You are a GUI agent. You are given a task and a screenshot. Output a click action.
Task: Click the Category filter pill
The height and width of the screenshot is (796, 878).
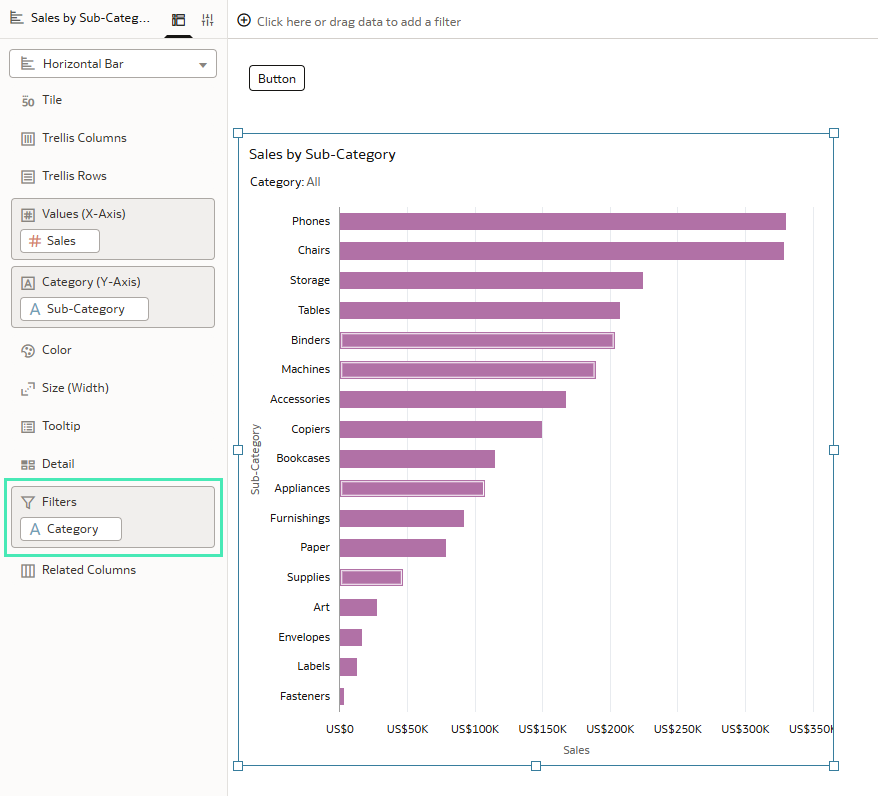click(x=71, y=529)
